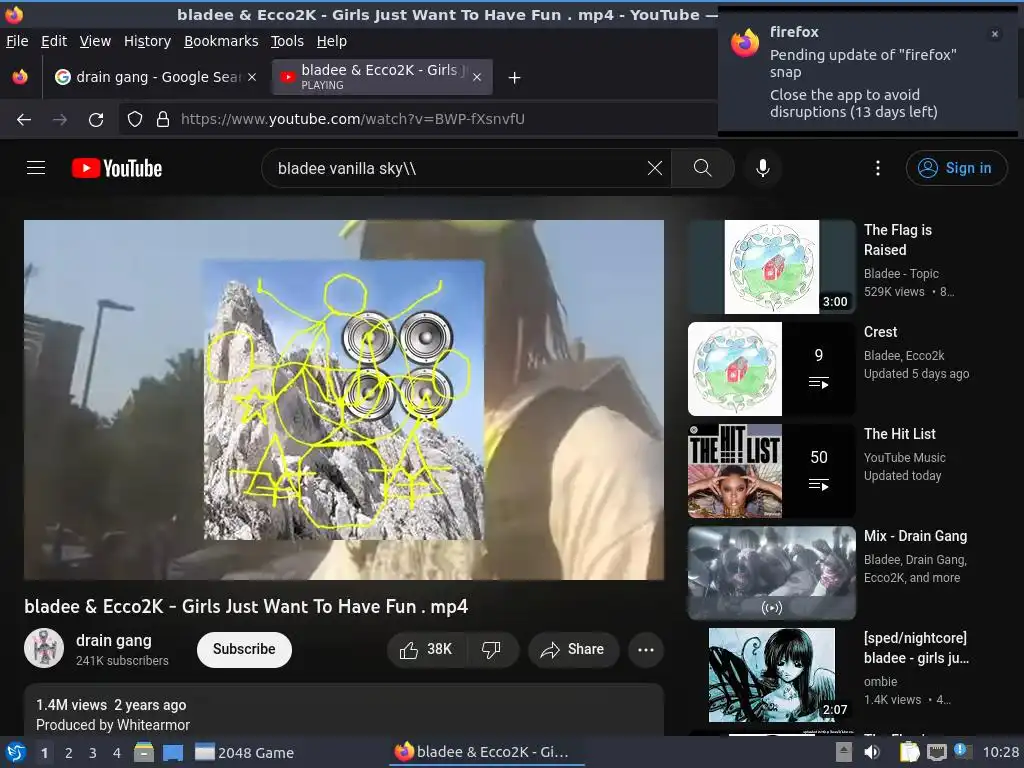This screenshot has height=768, width=1024.
Task: Switch to workspace 3 in pager
Action: (x=93, y=753)
